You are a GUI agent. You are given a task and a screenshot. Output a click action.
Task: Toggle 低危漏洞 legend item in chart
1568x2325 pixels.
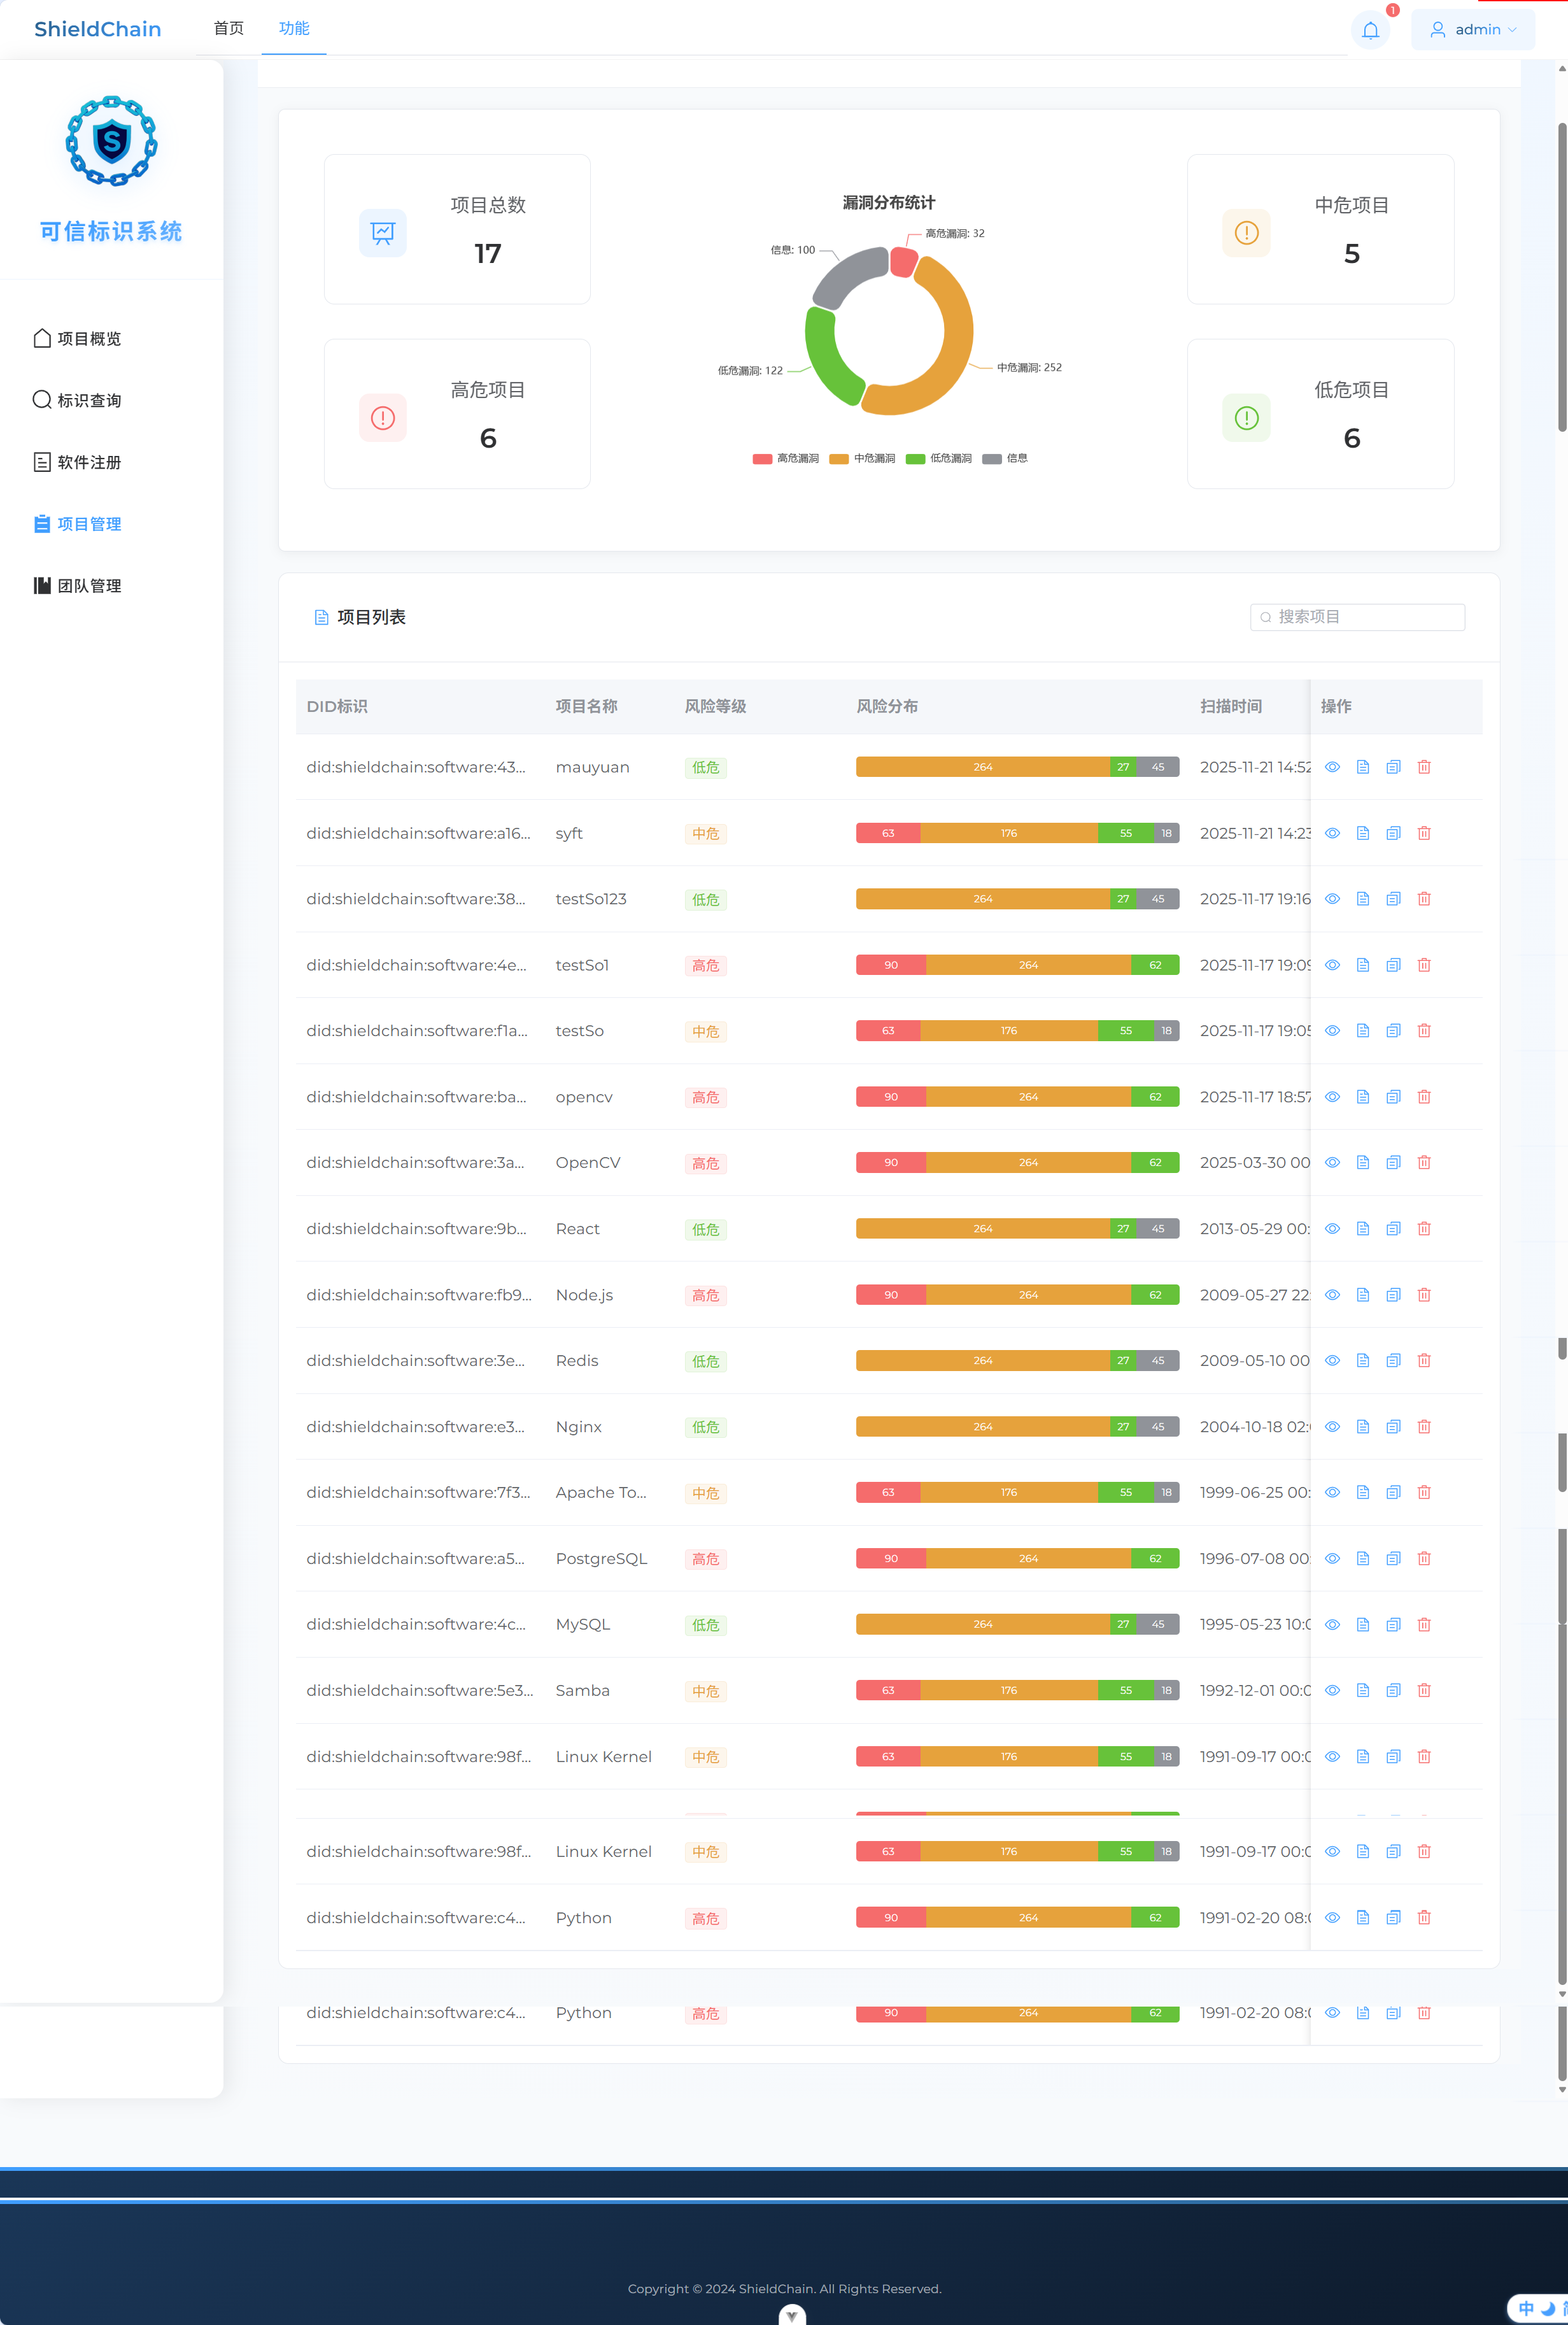pyautogui.click(x=939, y=459)
